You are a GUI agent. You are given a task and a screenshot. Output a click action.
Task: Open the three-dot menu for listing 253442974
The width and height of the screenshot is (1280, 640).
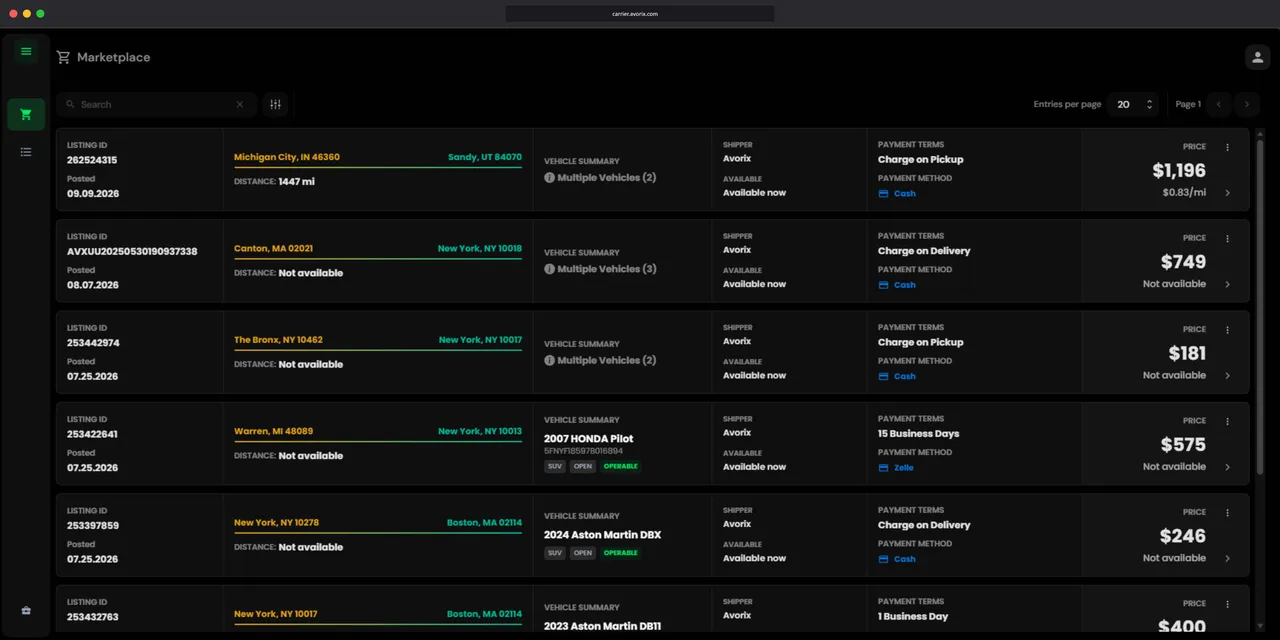(1227, 330)
